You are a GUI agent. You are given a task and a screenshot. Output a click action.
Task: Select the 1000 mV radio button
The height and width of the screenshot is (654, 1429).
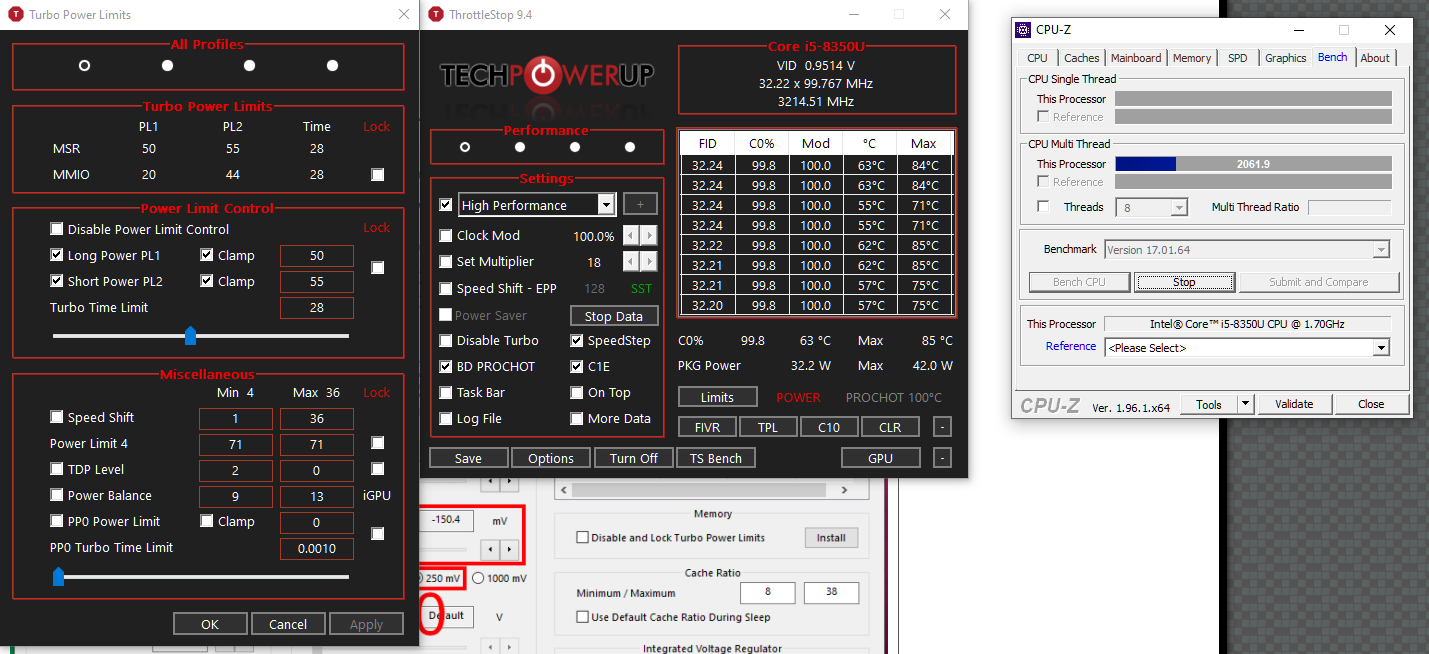[478, 578]
